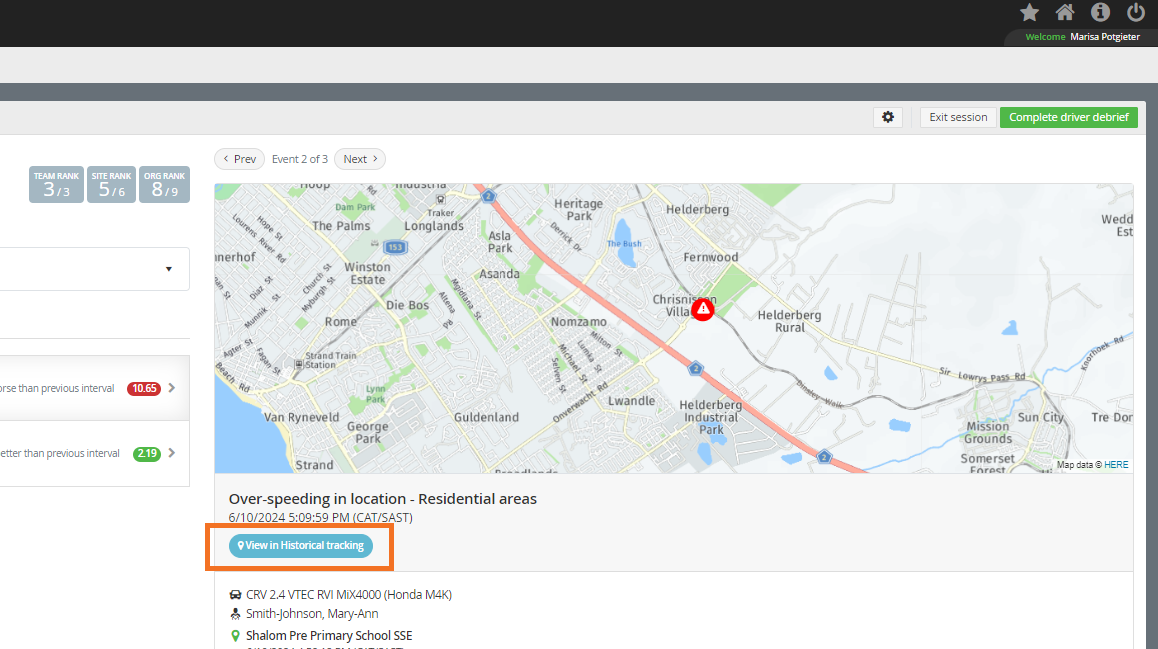Click 'Van Ryneveld' label on map
The width and height of the screenshot is (1158, 649).
(x=301, y=417)
